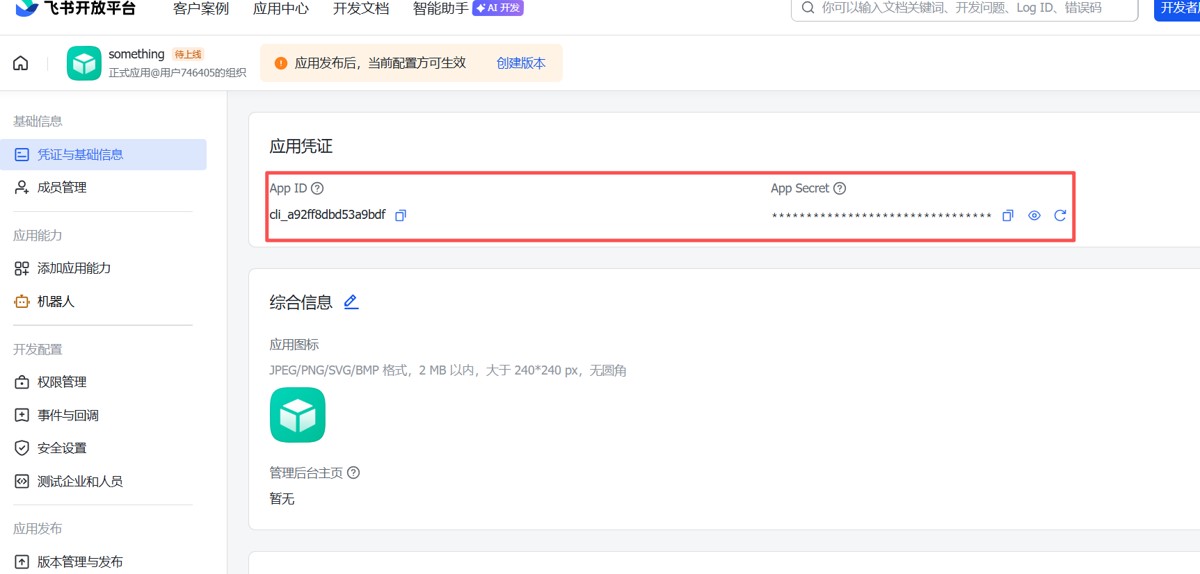Click App ID text cli_a92ff8dbd53a9bdf
The height and width of the screenshot is (574, 1200).
[327, 215]
